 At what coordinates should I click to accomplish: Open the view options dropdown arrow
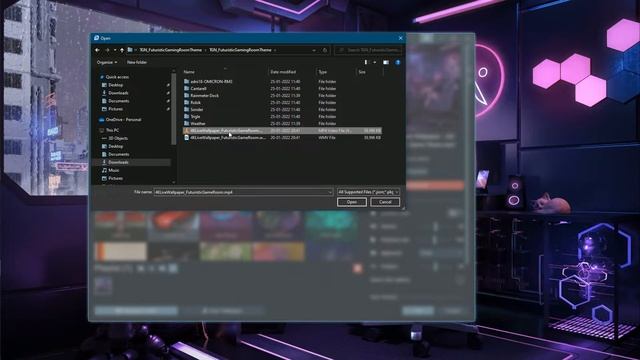tap(375, 62)
